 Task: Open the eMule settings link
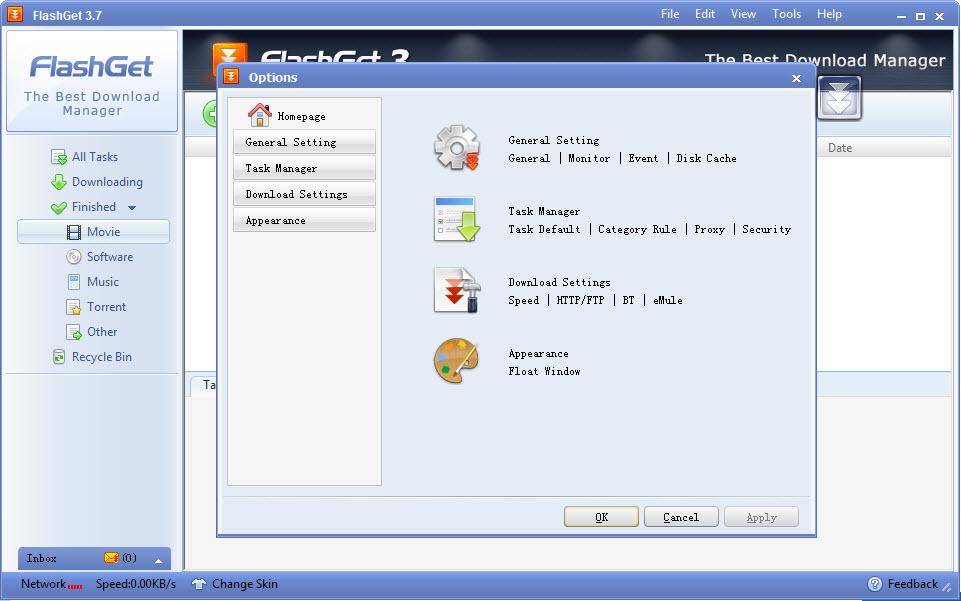pyautogui.click(x=667, y=300)
